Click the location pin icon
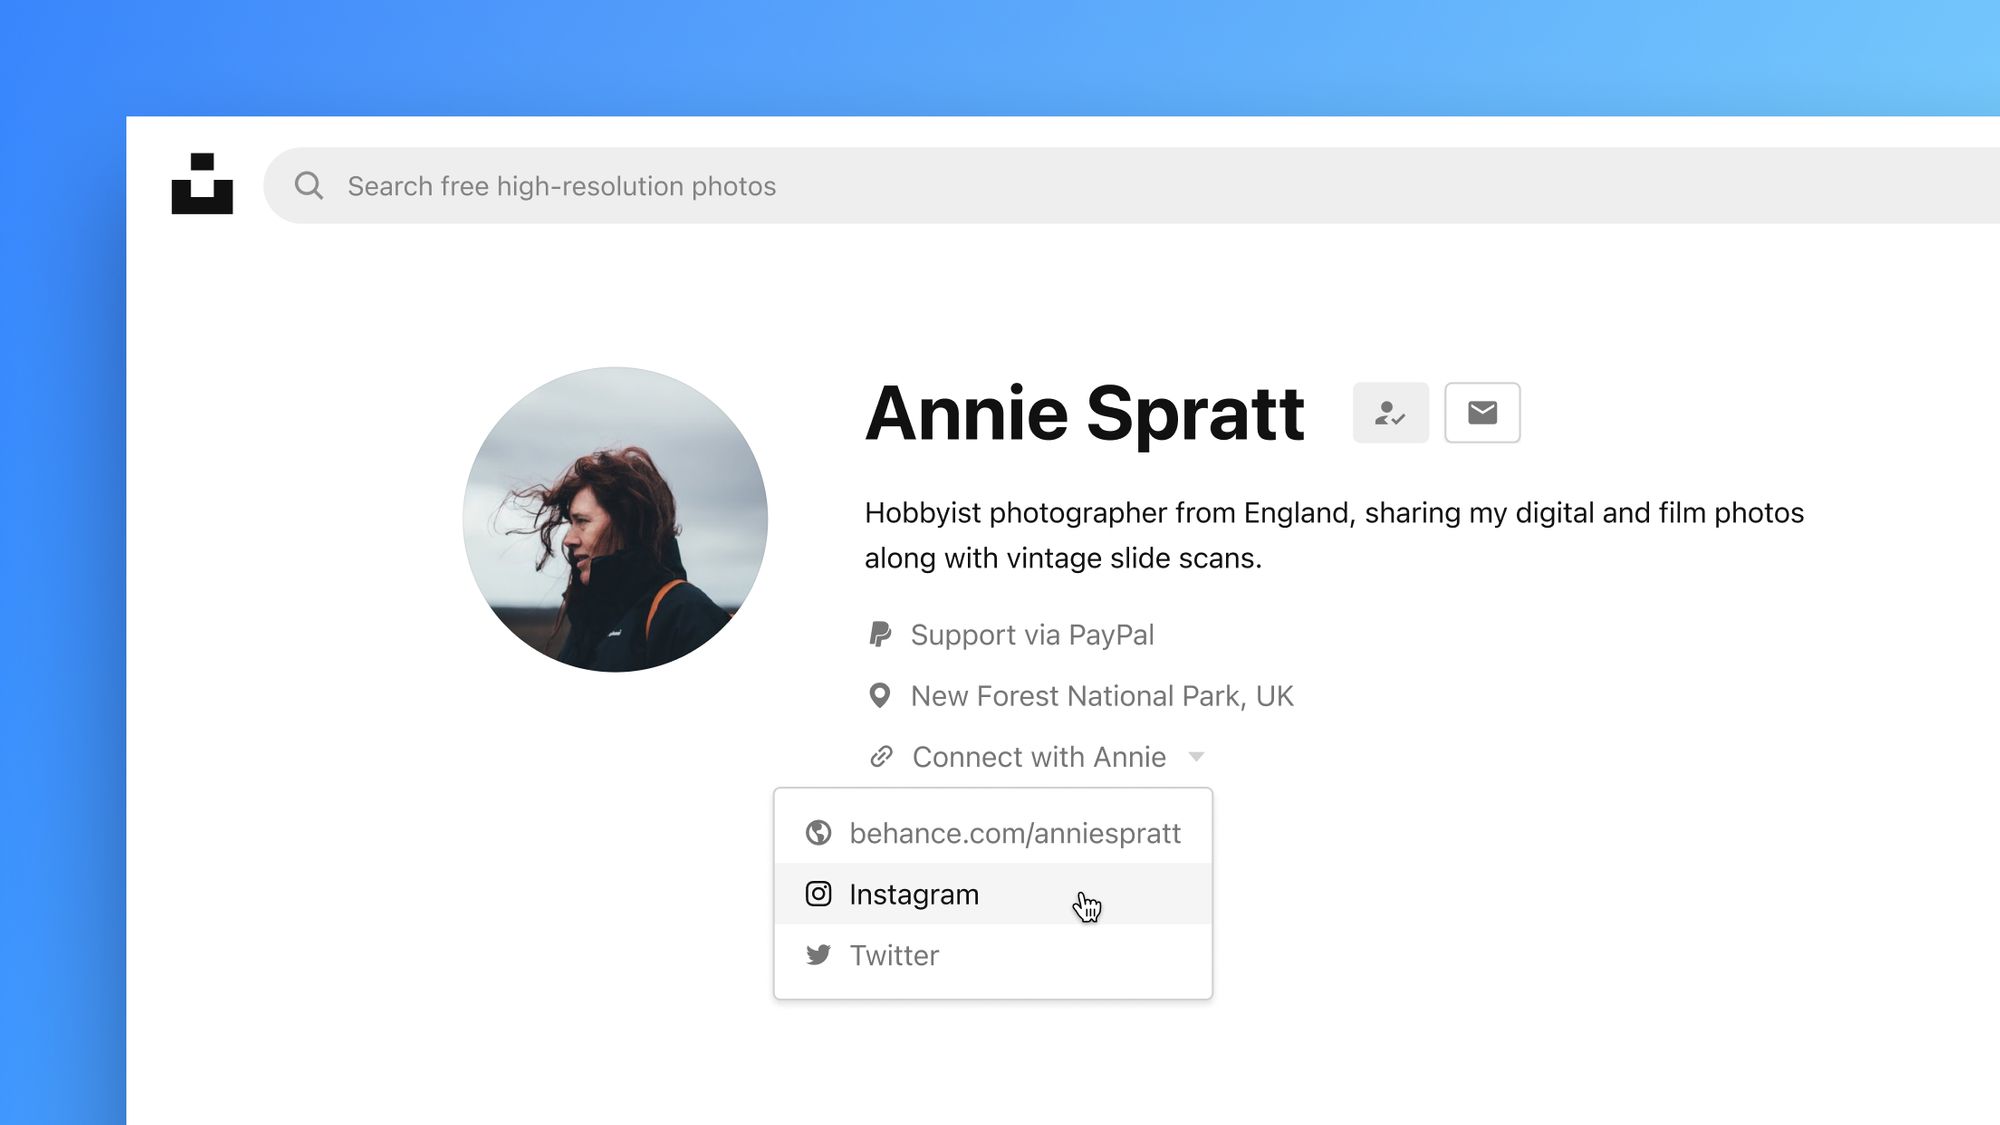The height and width of the screenshot is (1125, 2000). (x=880, y=695)
